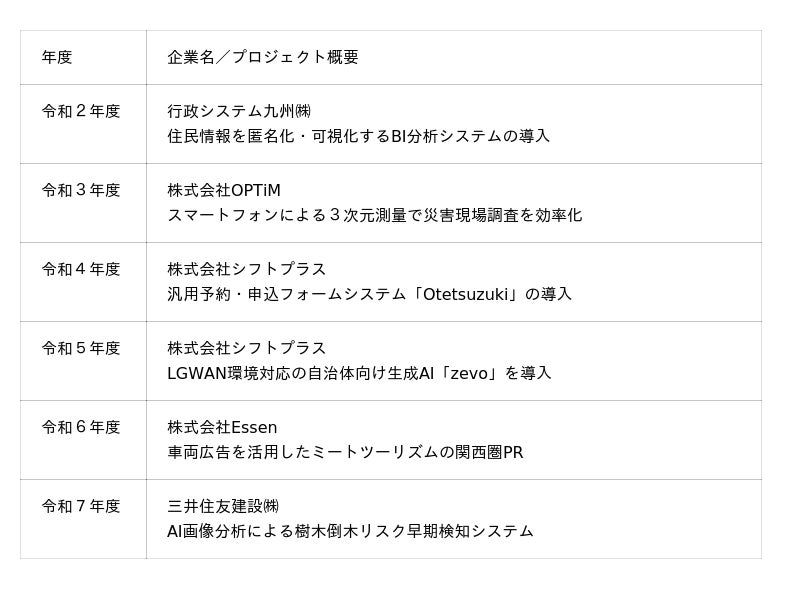Select the 令和４年度 year cell
The width and height of the screenshot is (800, 589).
[81, 269]
